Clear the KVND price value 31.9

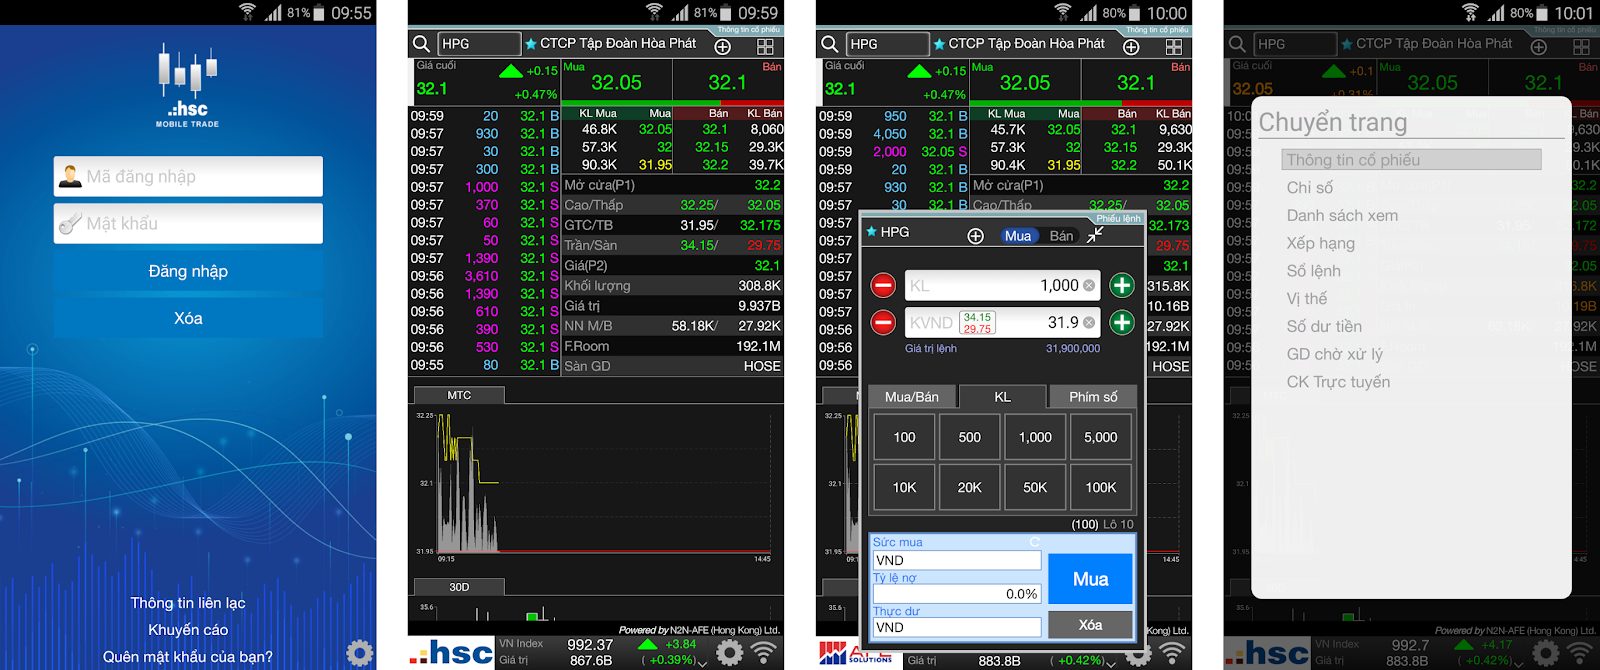1089,323
